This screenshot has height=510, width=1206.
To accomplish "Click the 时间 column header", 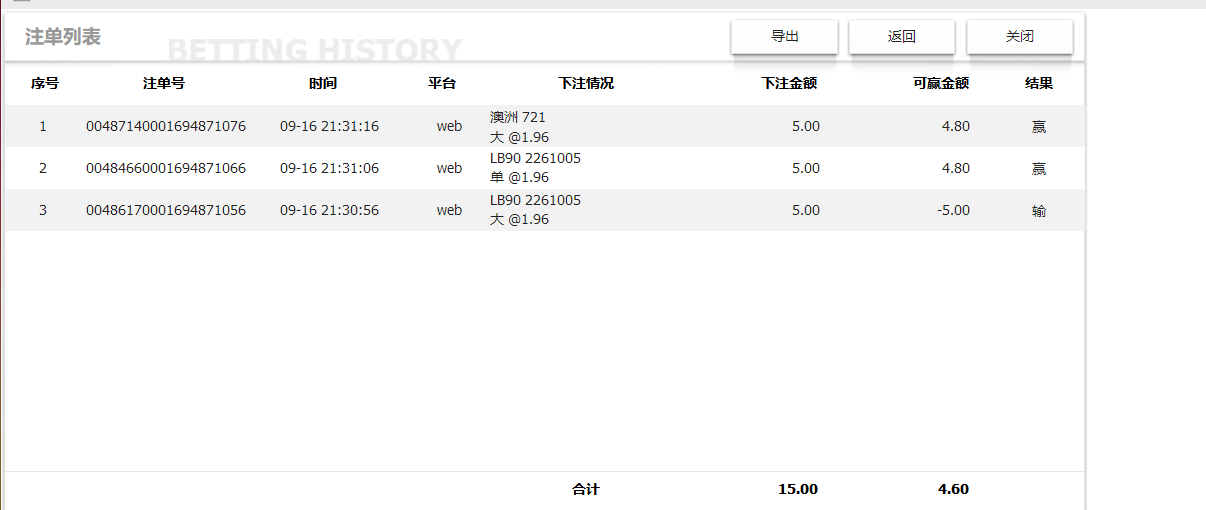I will 323,84.
